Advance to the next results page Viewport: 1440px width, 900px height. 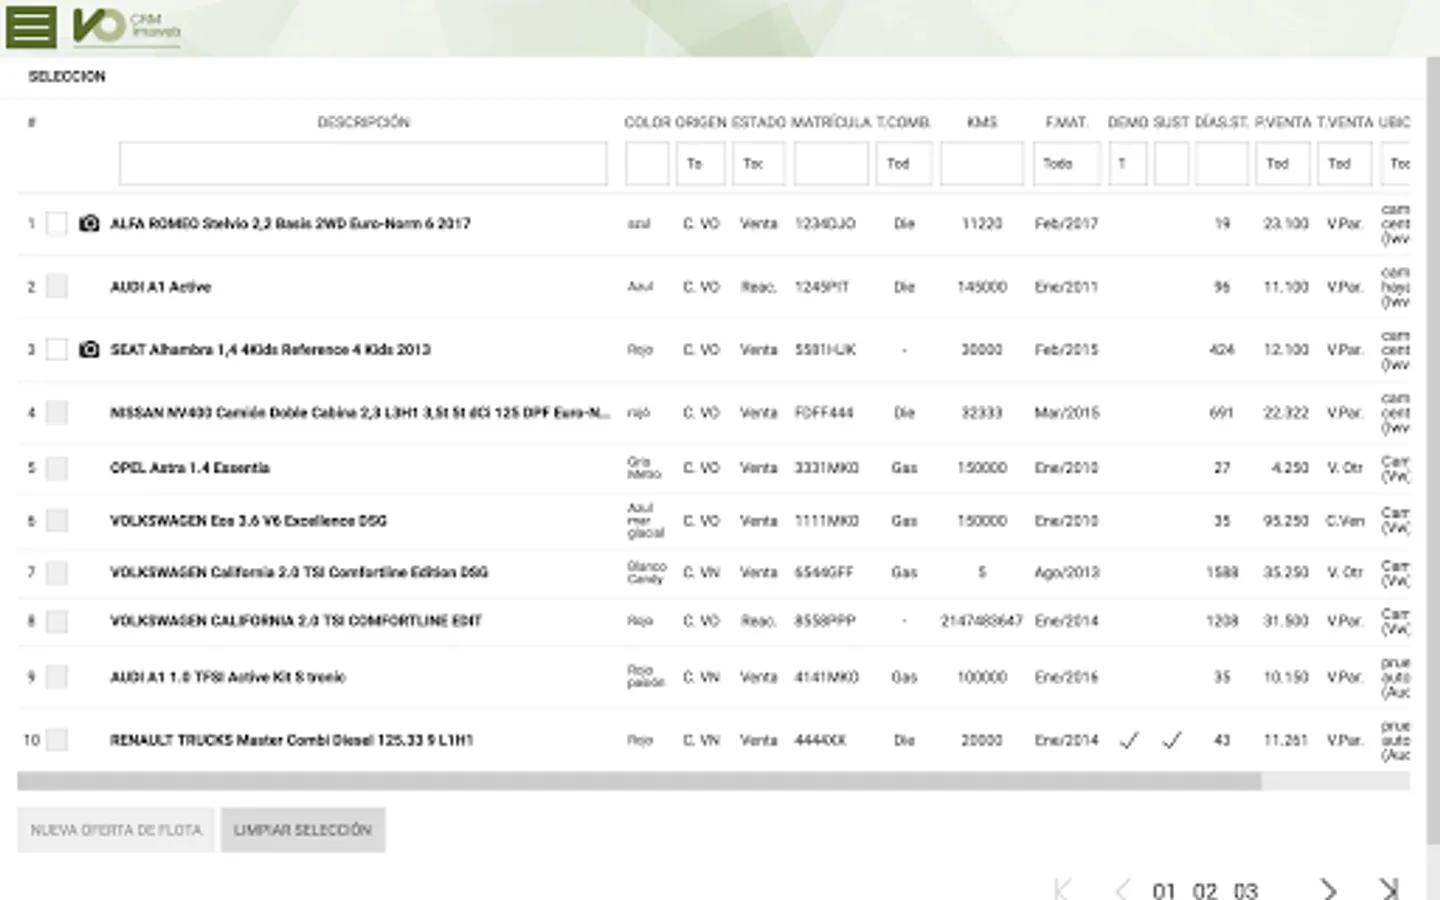[x=1328, y=889]
